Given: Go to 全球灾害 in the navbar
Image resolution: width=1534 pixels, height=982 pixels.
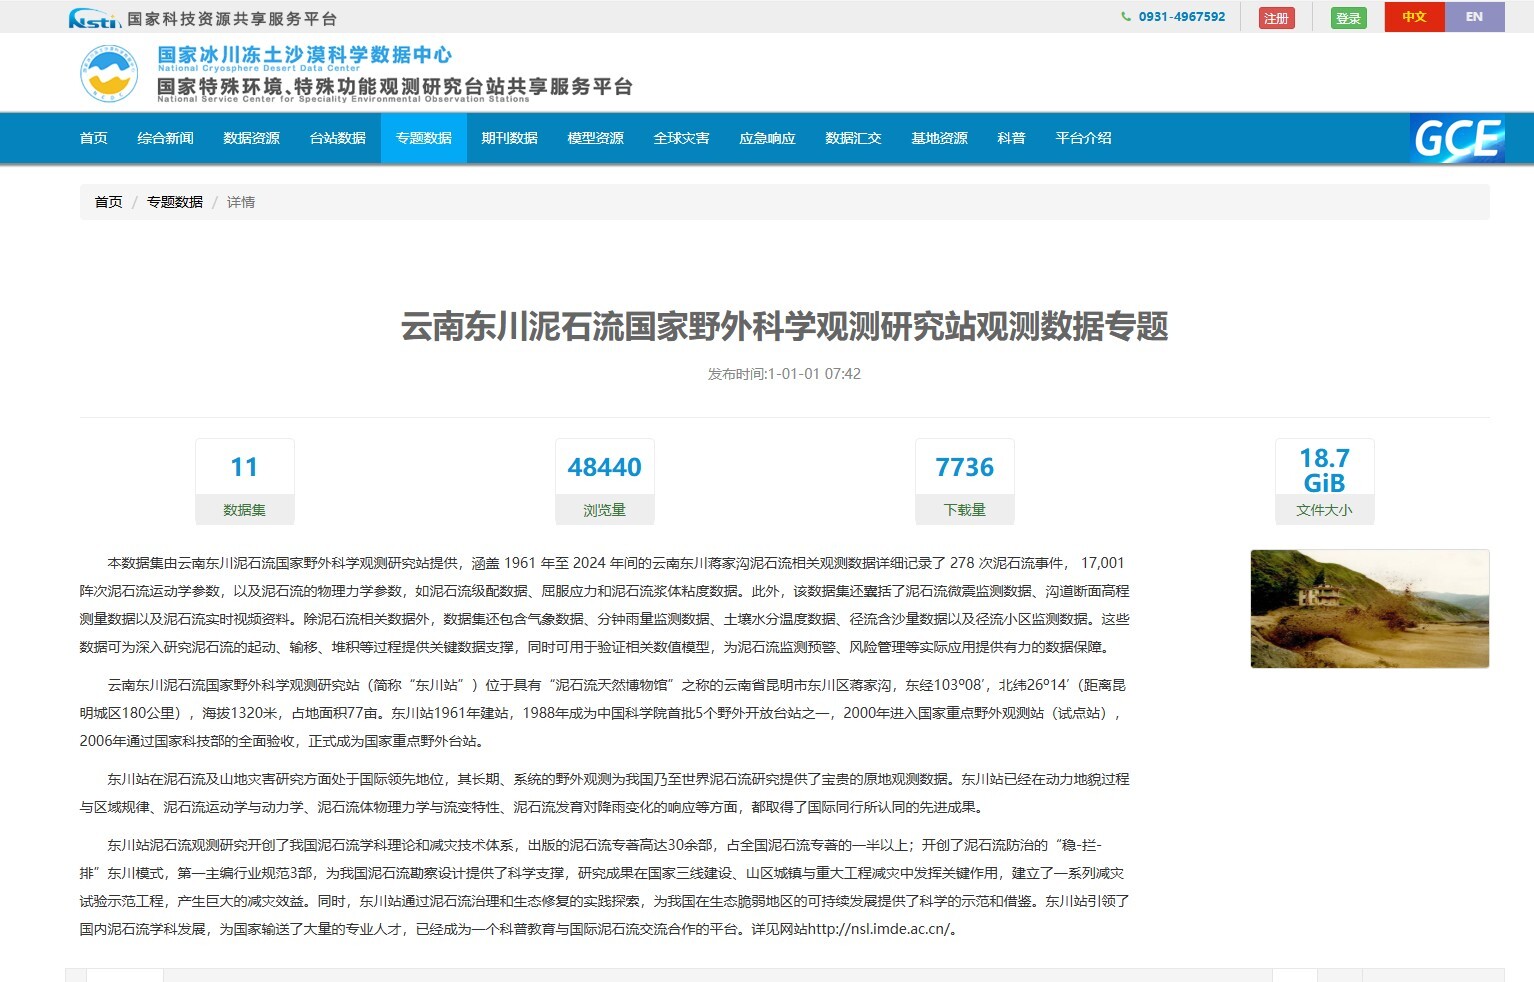Looking at the screenshot, I should (x=682, y=138).
